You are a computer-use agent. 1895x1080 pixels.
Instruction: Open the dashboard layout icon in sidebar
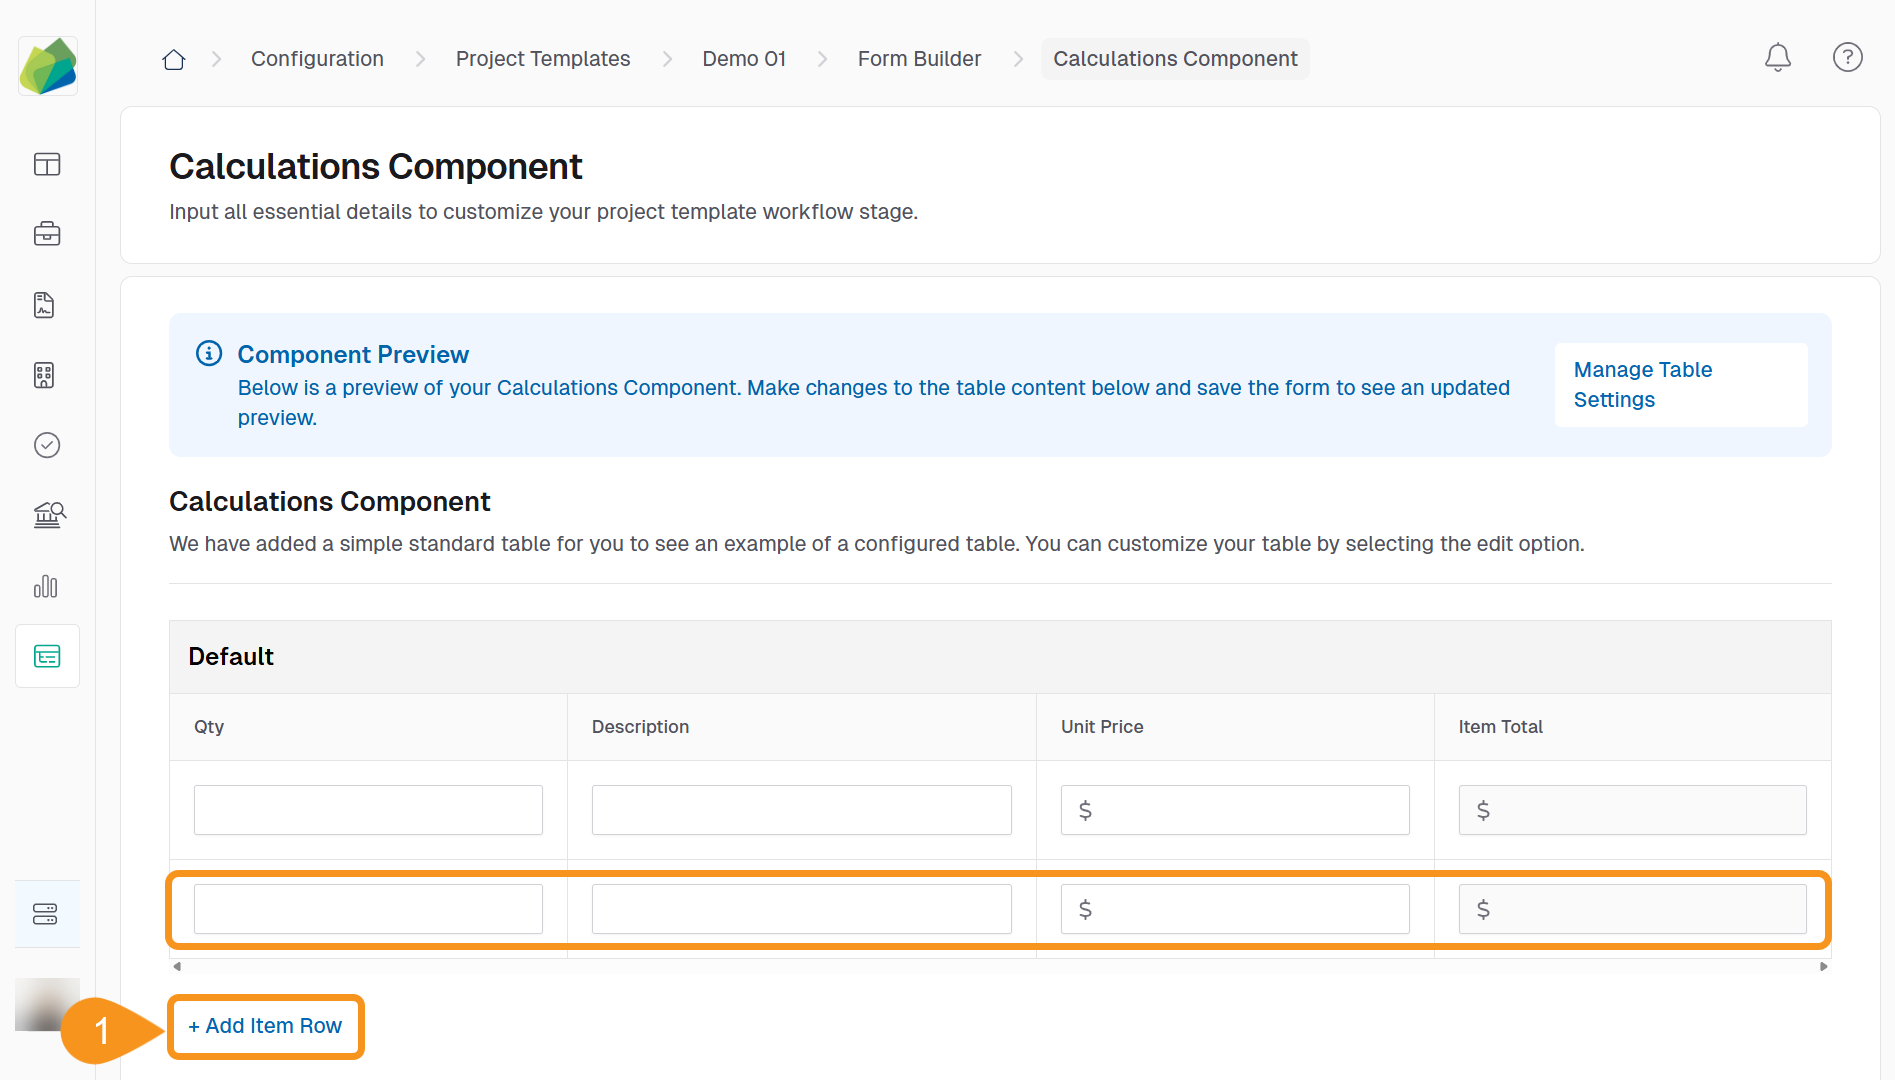[x=47, y=164]
